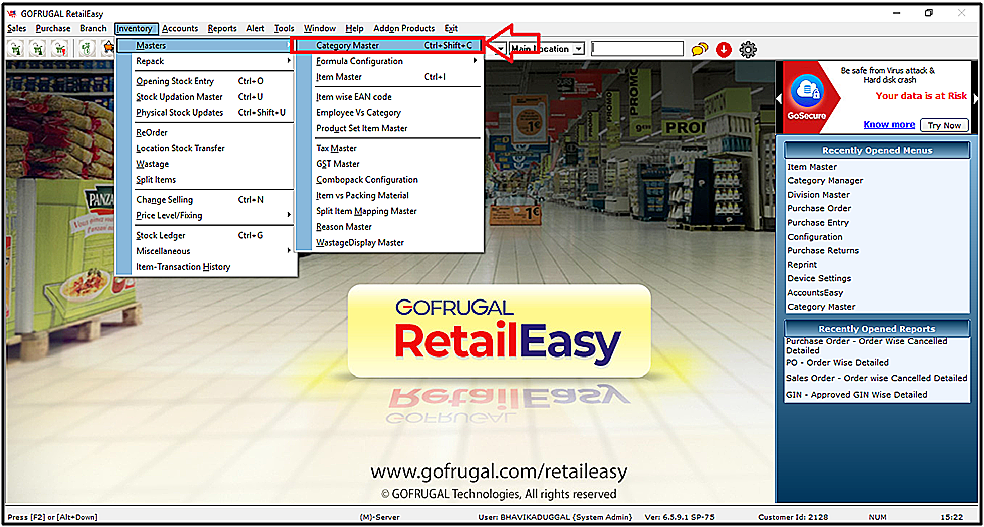Open GIN - Approved GIN Wise Detailed report

click(x=857, y=395)
